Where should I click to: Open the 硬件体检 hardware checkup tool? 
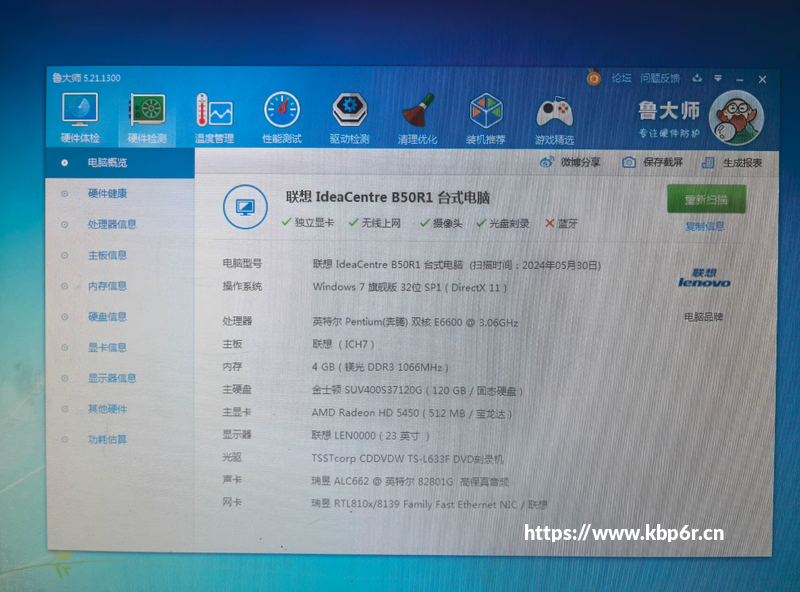click(80, 118)
